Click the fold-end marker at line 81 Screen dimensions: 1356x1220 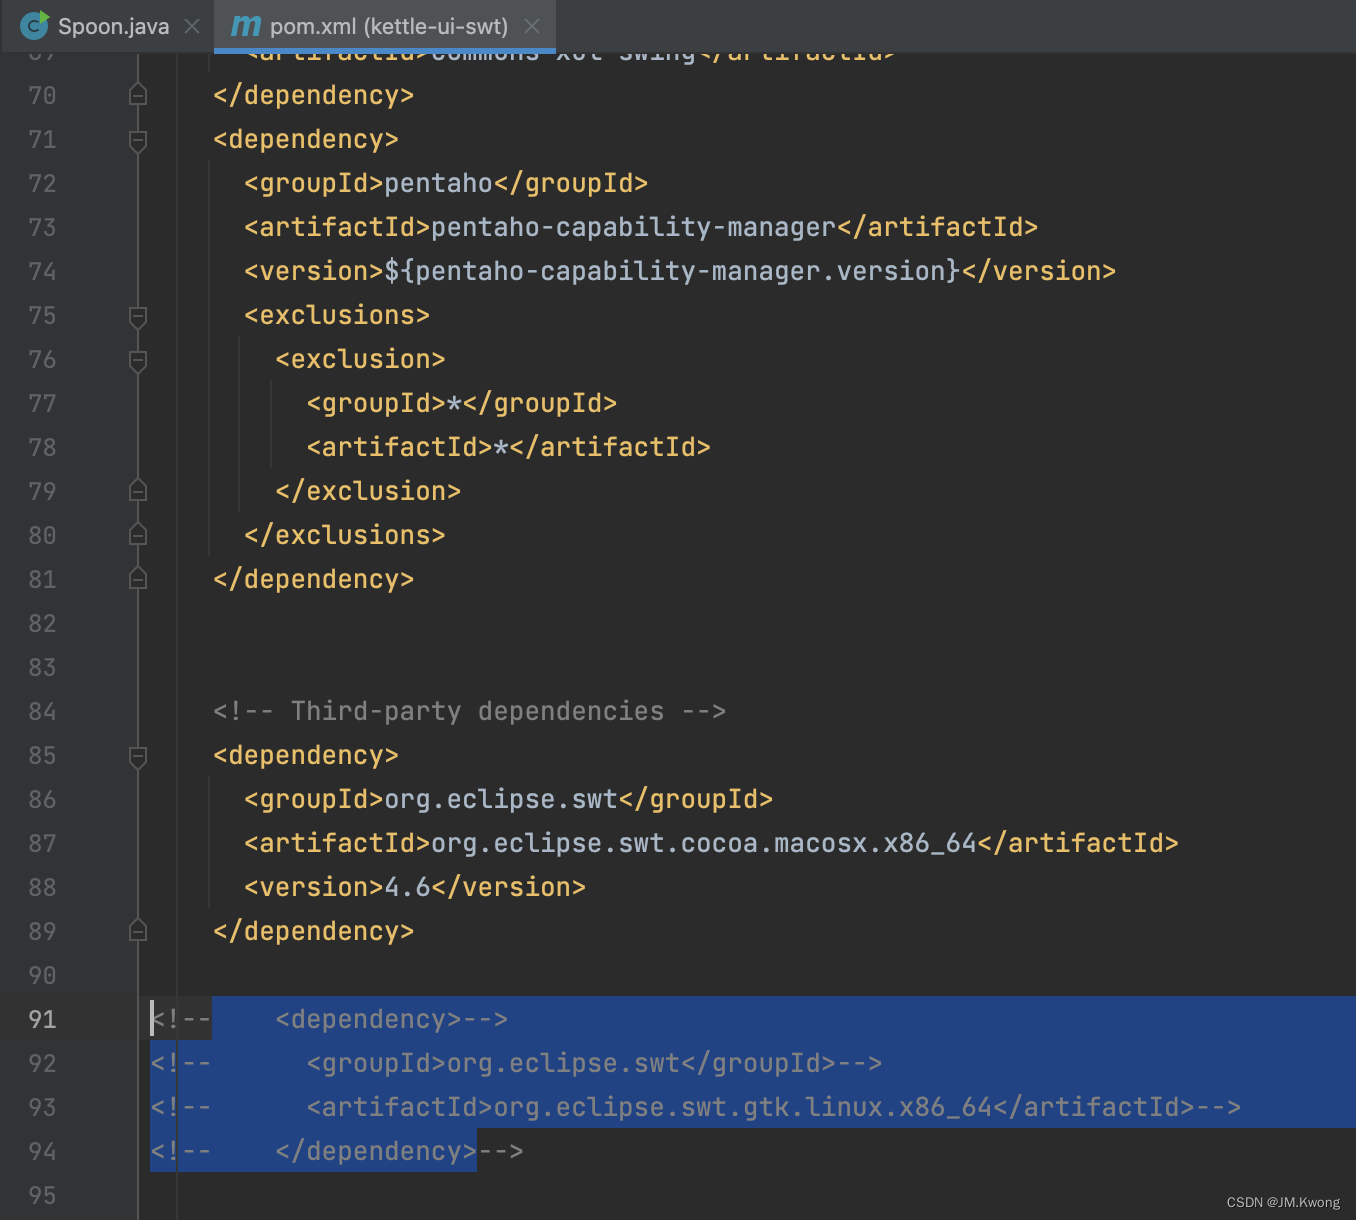pyautogui.click(x=138, y=579)
